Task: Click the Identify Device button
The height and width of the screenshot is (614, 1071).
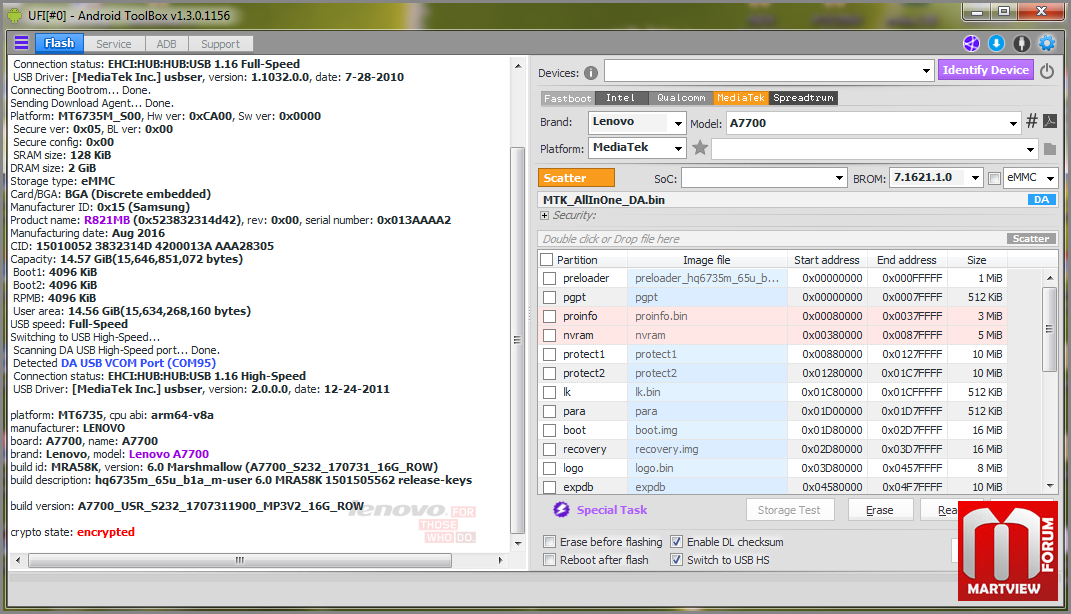Action: [x=986, y=70]
